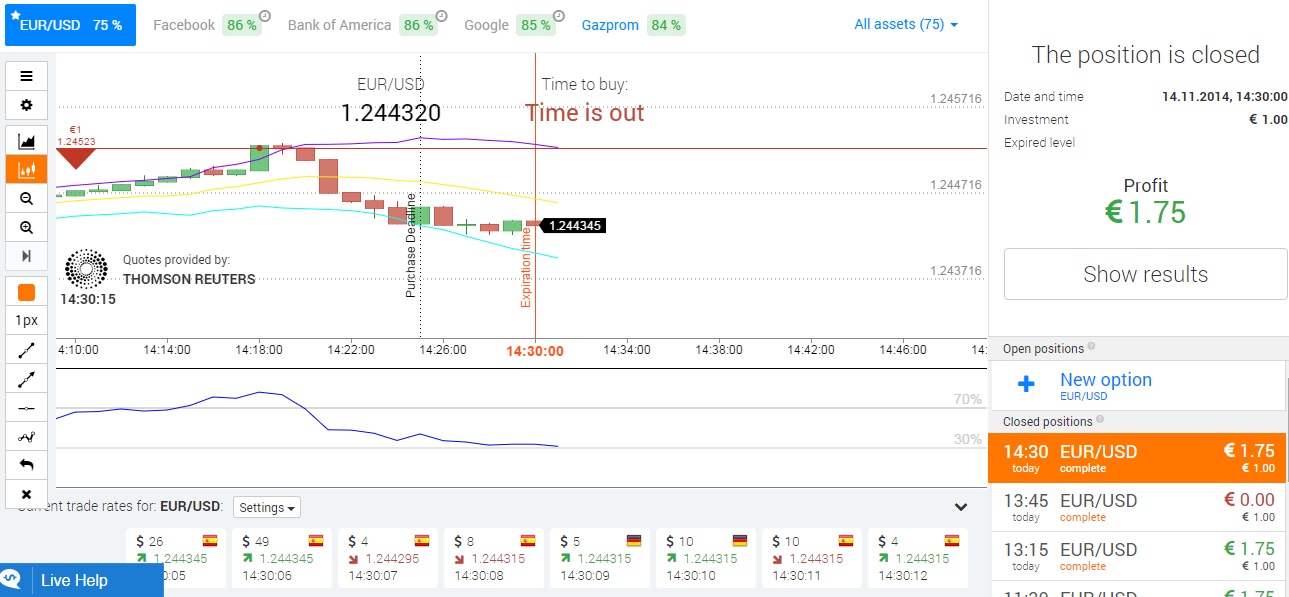Click the Time is out message
The image size is (1289, 597).
(x=585, y=113)
